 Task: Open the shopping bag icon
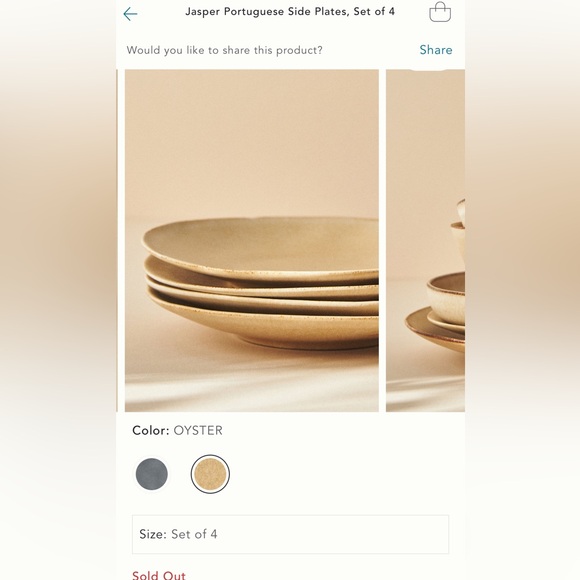440,12
